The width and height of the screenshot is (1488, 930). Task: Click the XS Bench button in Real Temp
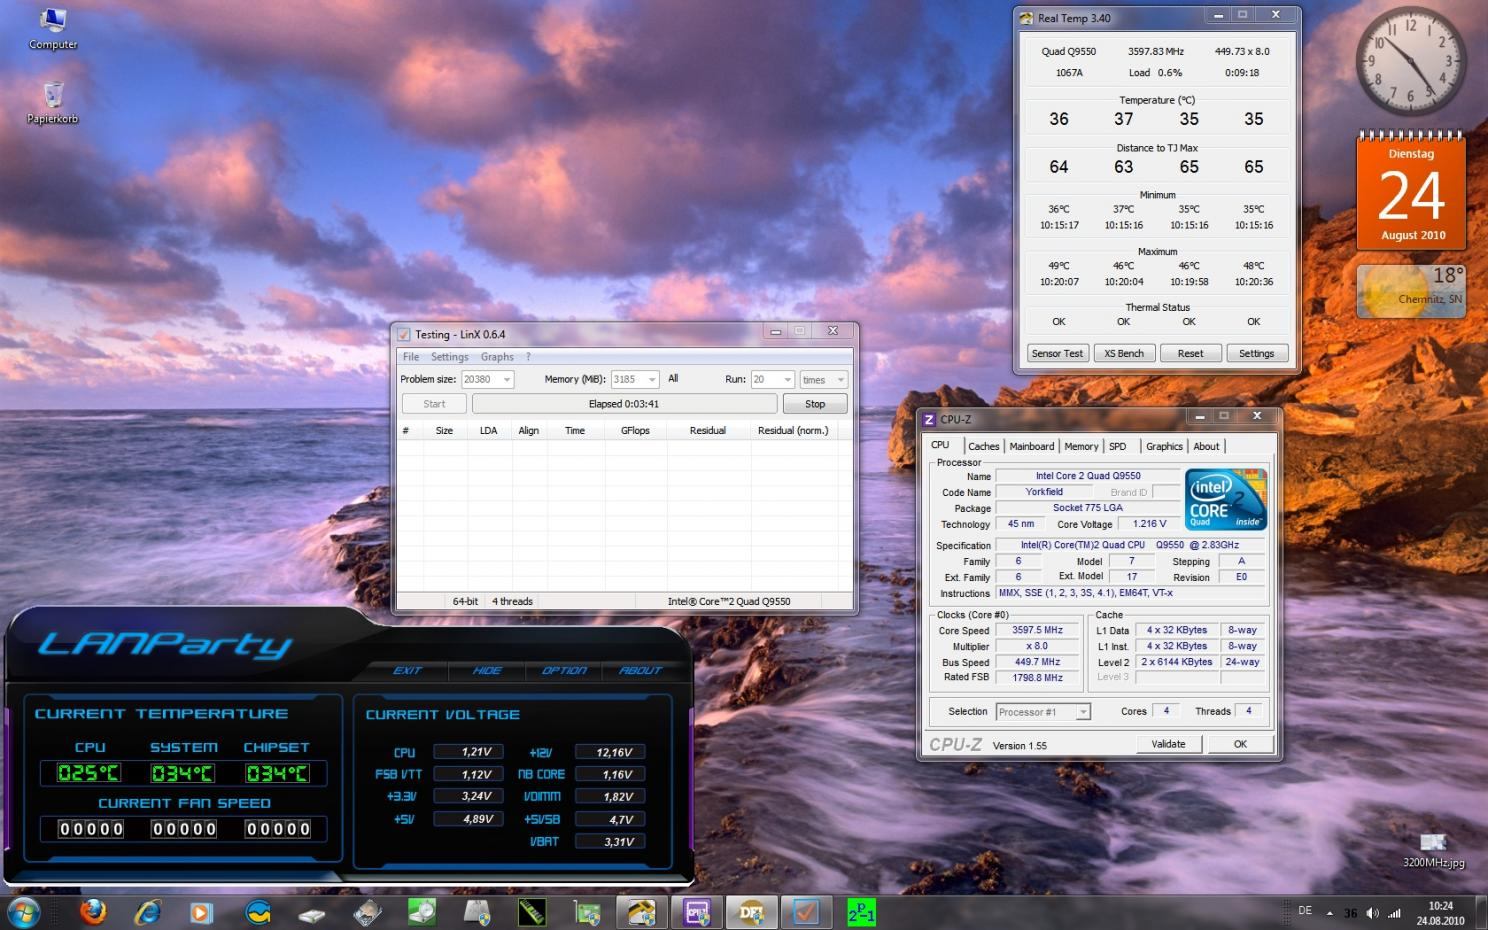pos(1123,353)
